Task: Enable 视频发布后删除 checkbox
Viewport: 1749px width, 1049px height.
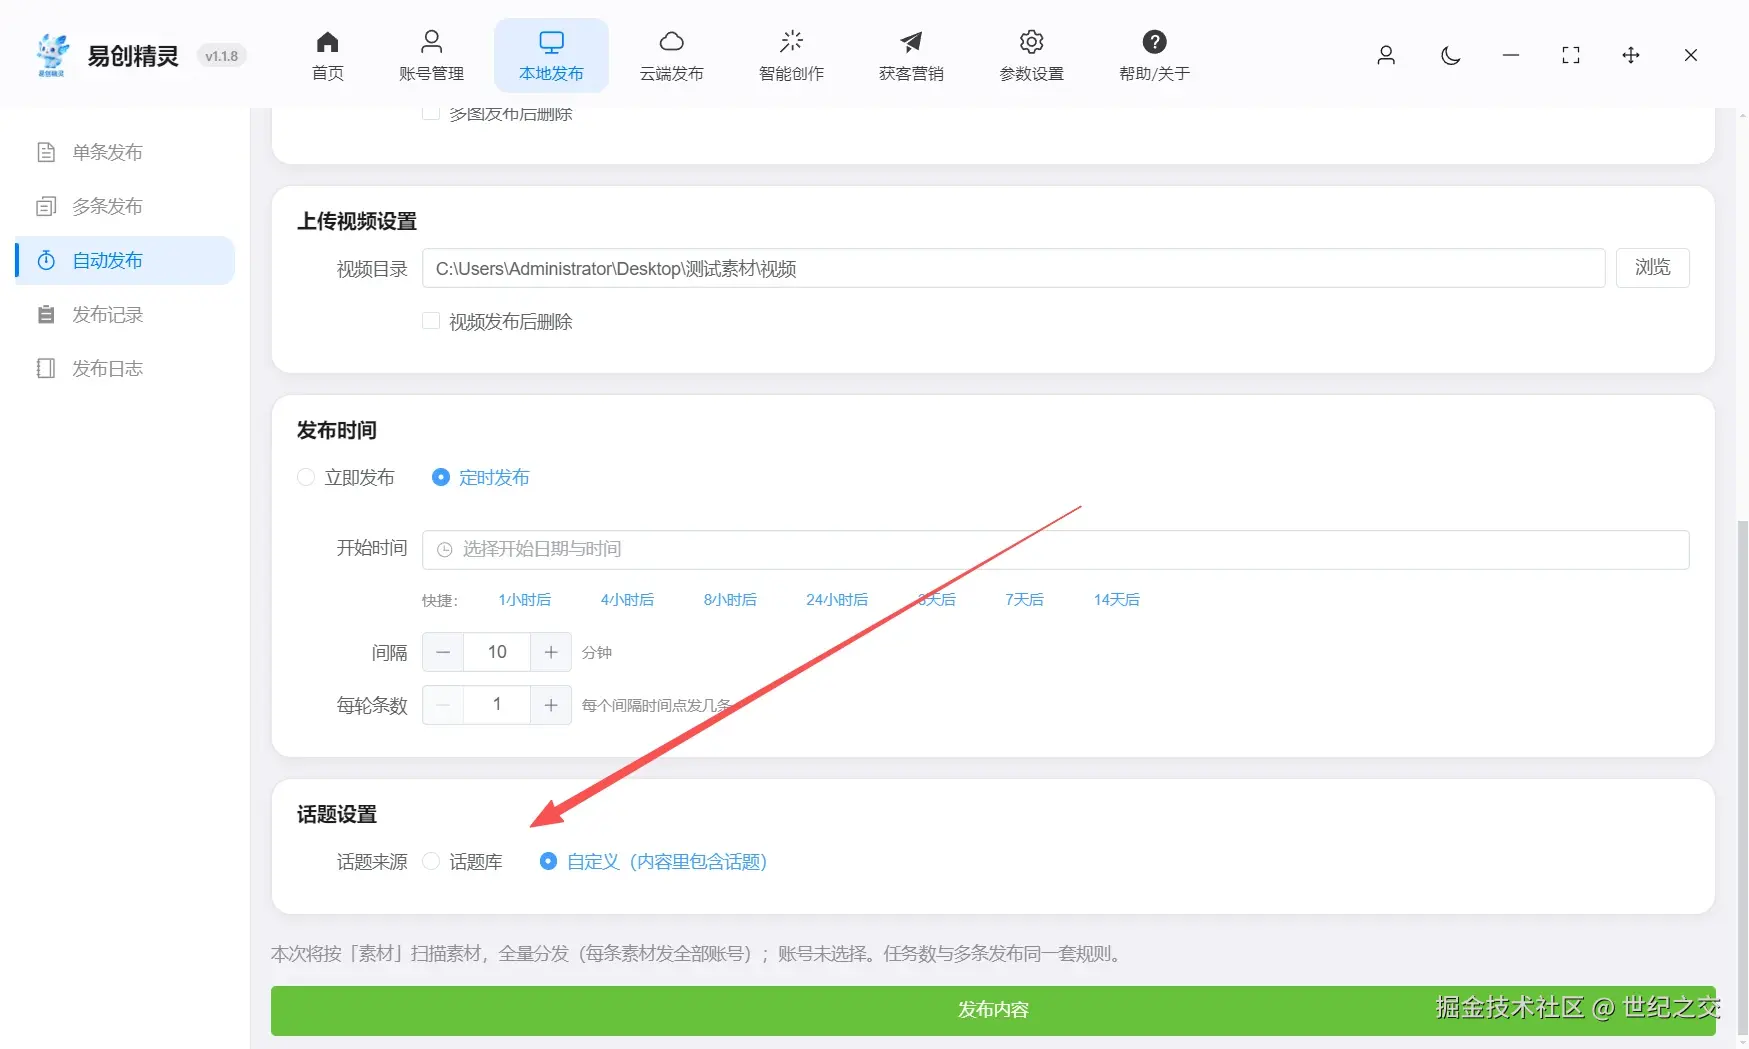Action: (430, 320)
